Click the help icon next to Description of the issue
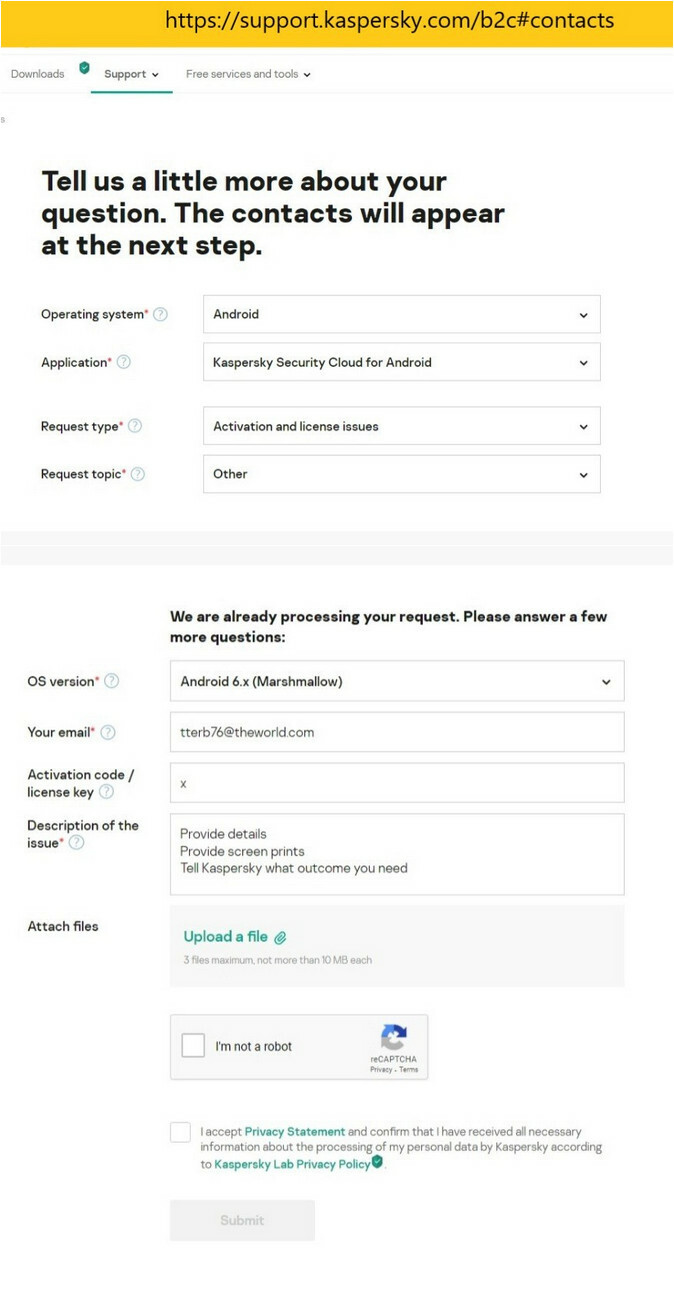 pos(76,843)
